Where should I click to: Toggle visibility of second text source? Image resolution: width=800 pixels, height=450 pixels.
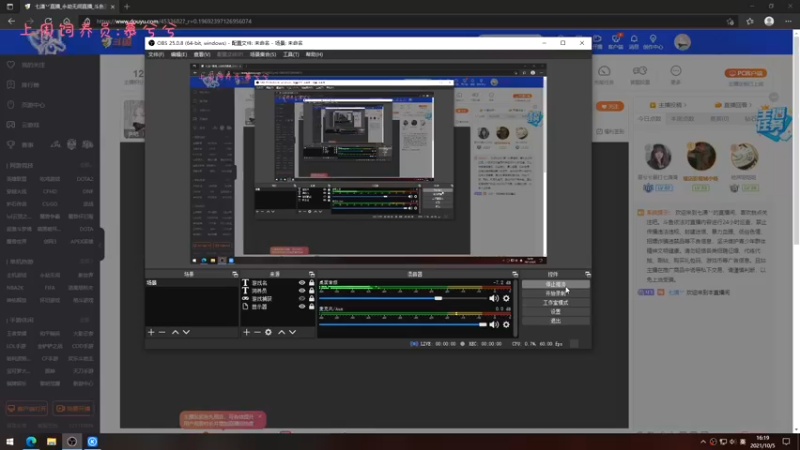302,291
